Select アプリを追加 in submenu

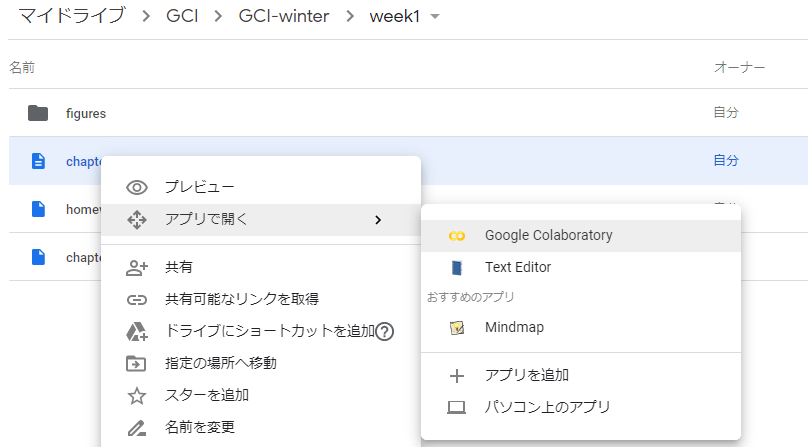coord(581,375)
